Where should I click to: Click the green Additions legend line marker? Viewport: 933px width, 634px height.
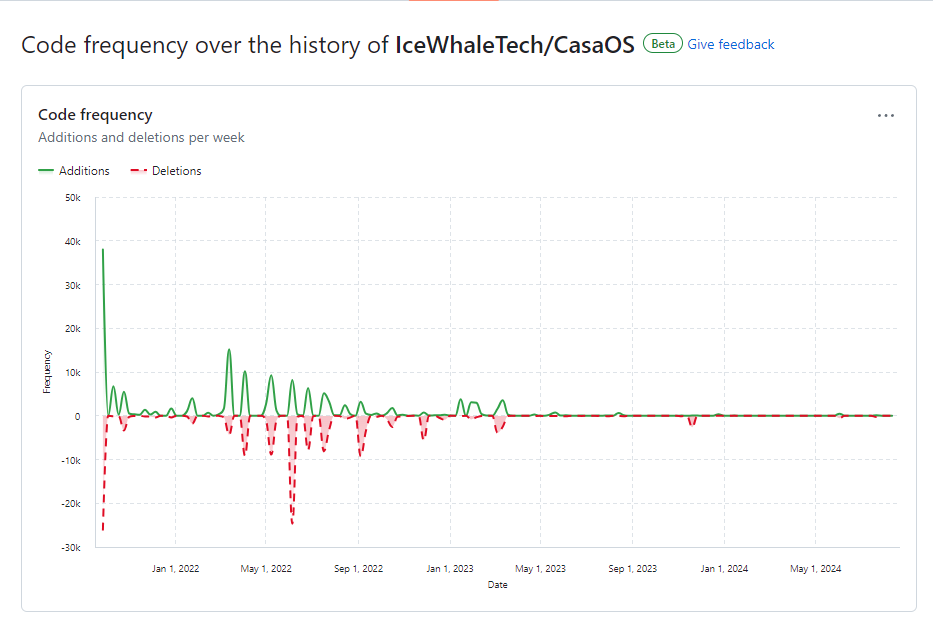click(46, 171)
